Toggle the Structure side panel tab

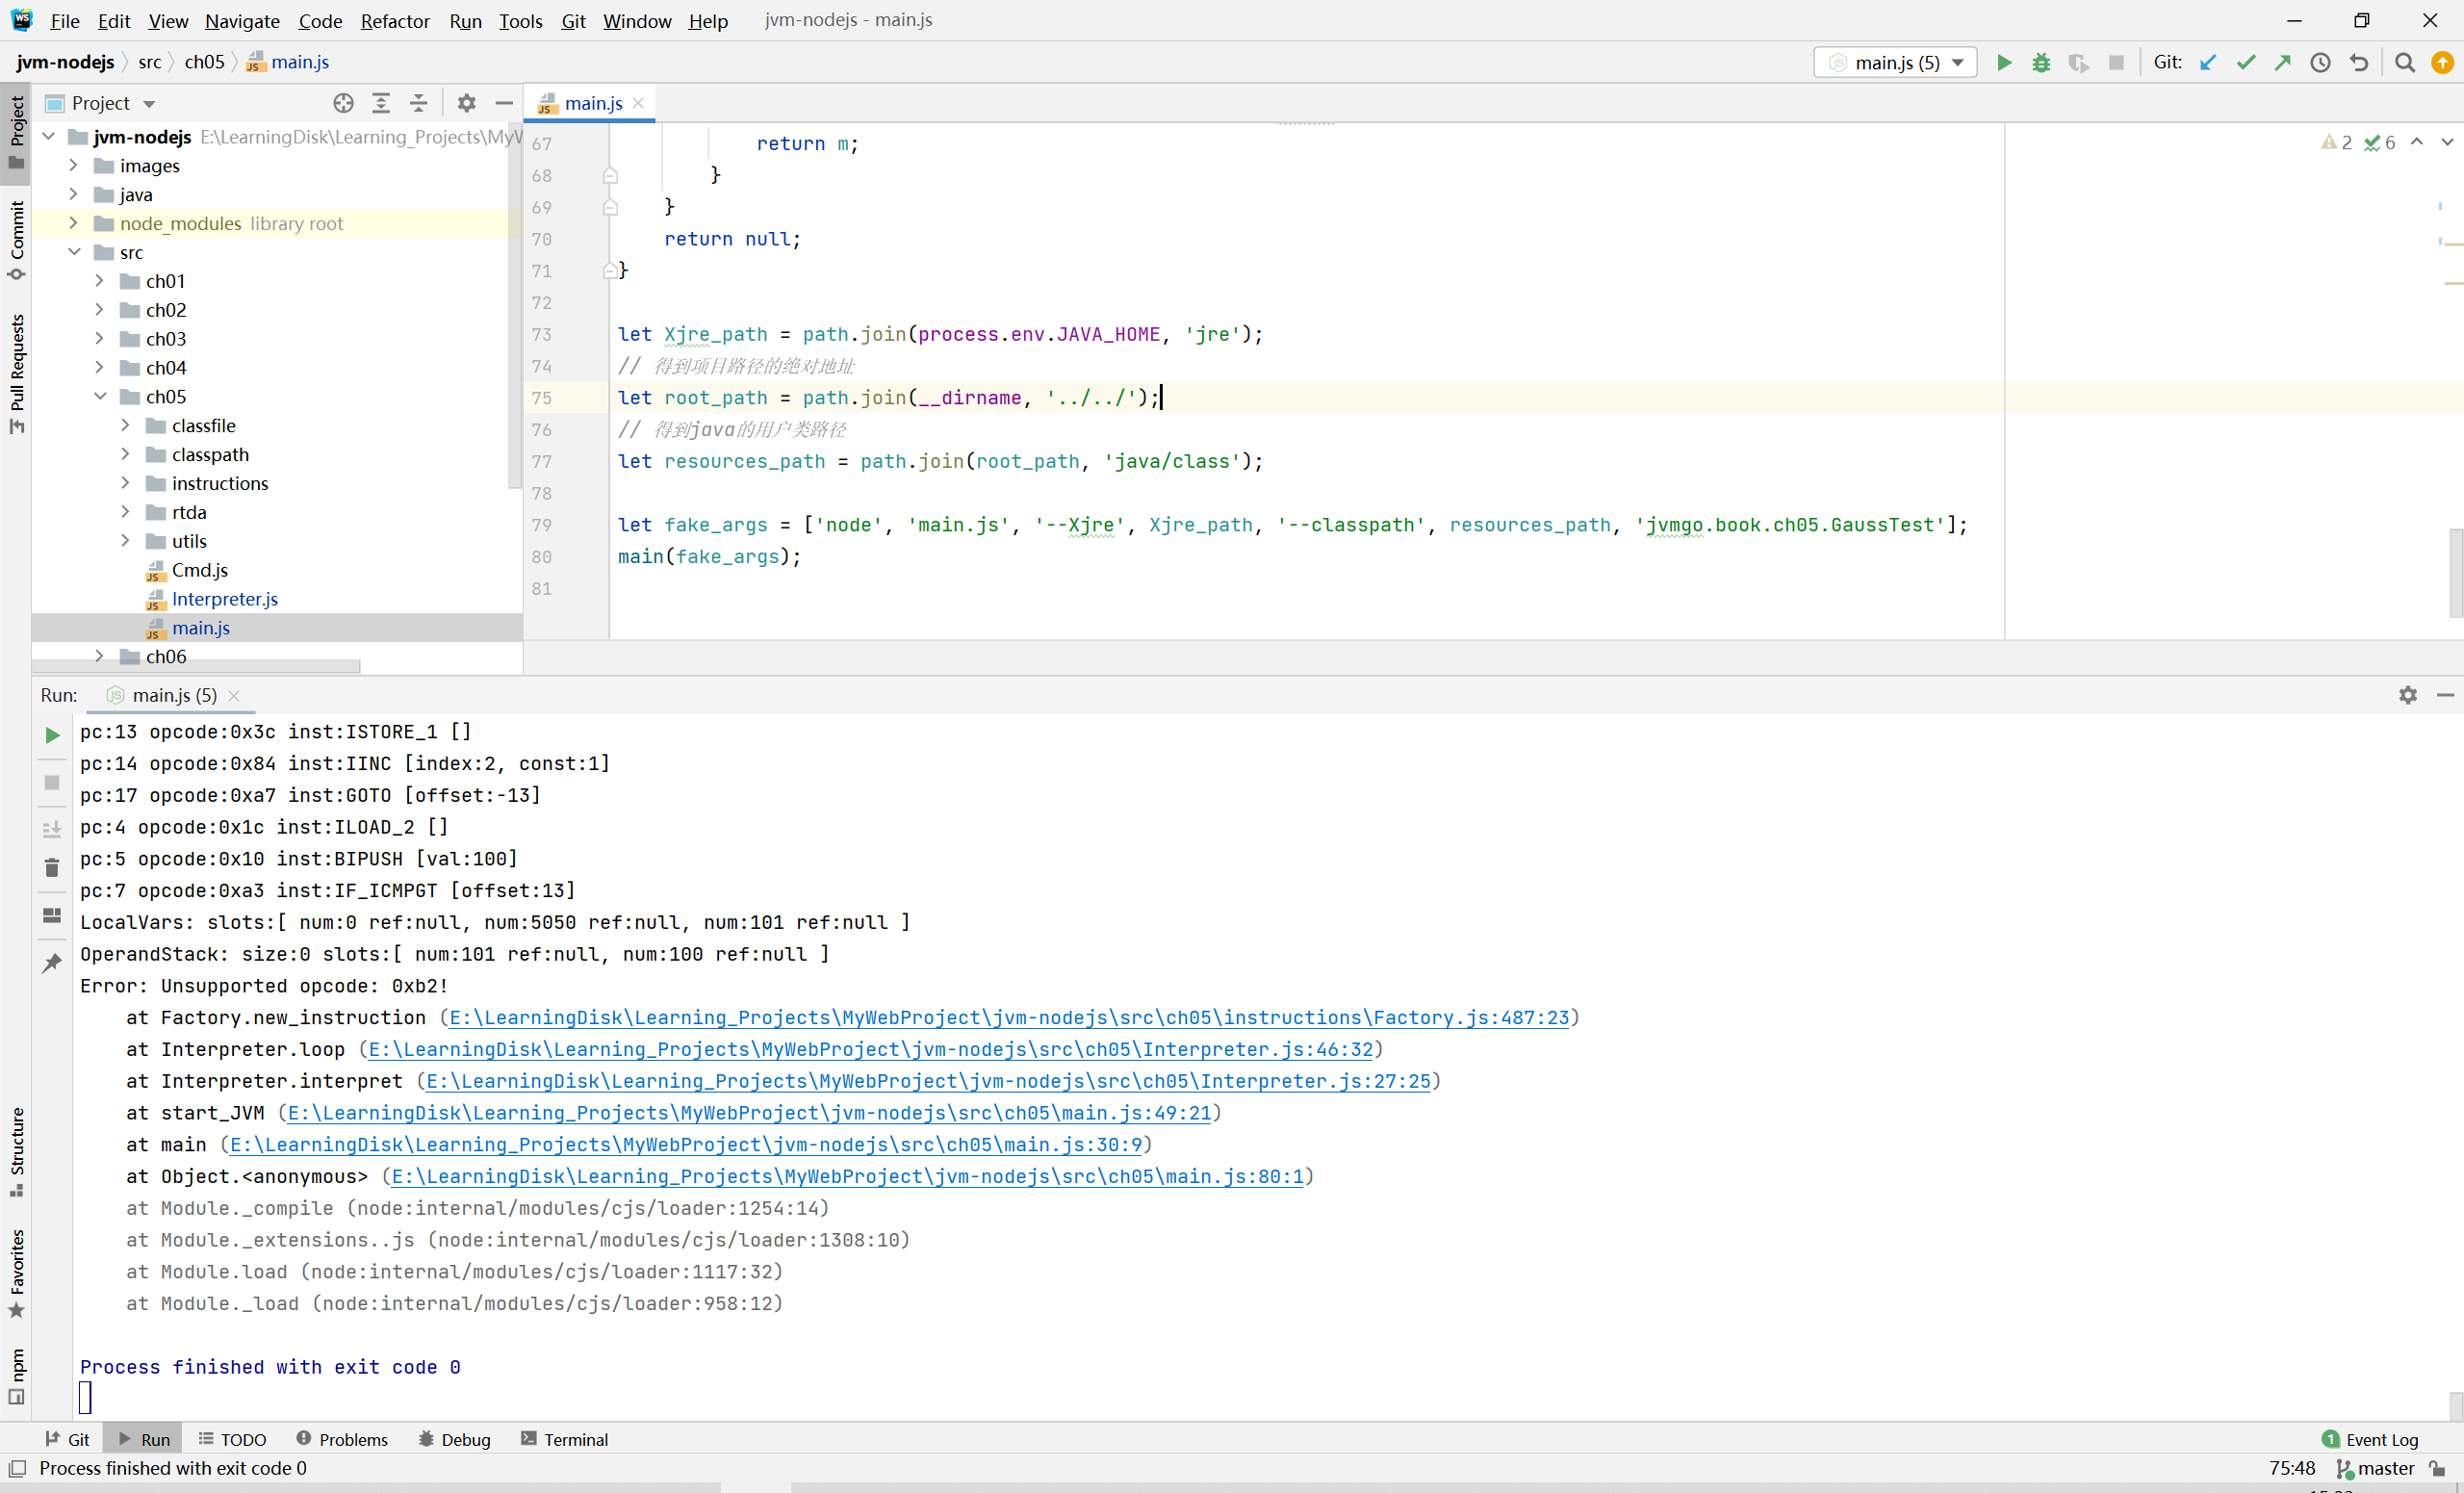point(16,1150)
